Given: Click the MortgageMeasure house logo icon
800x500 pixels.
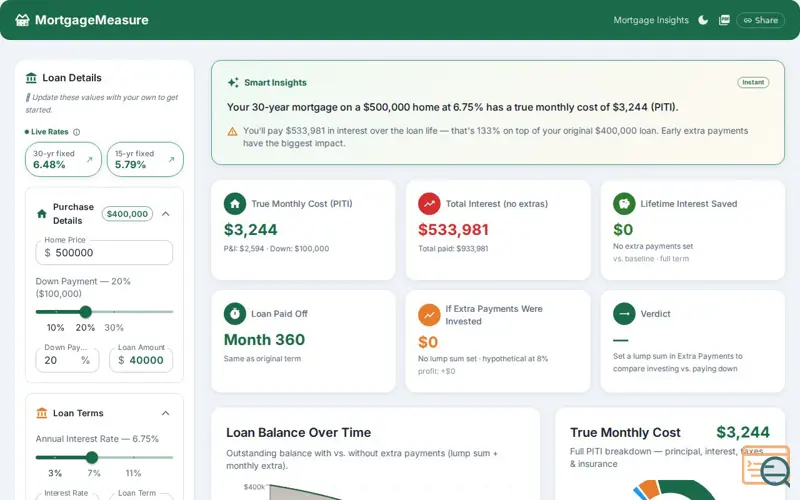Looking at the screenshot, I should point(22,20).
